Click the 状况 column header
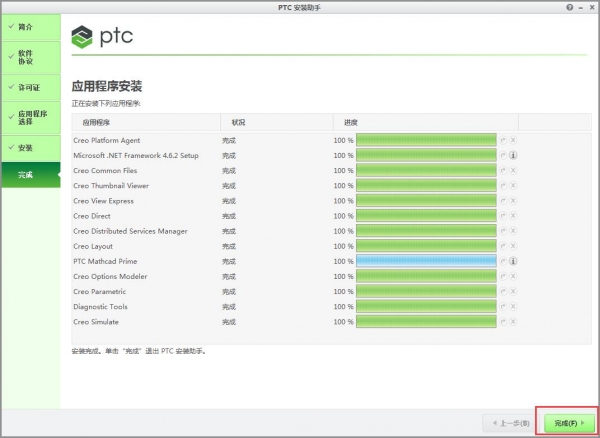600x438 pixels. tap(277, 122)
